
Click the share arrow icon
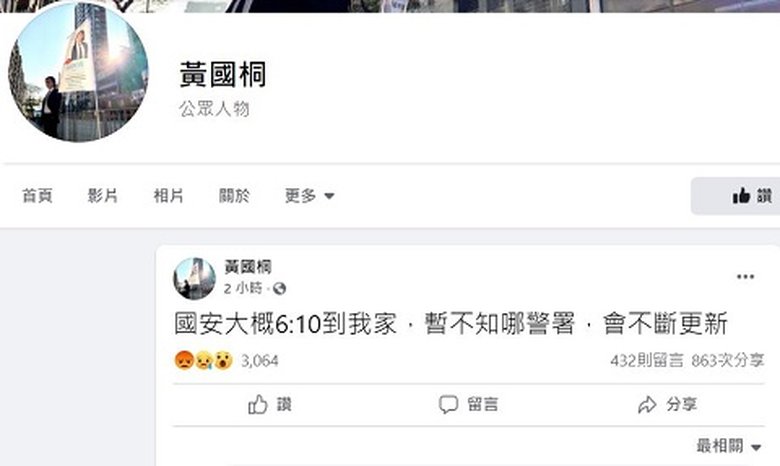pos(647,404)
